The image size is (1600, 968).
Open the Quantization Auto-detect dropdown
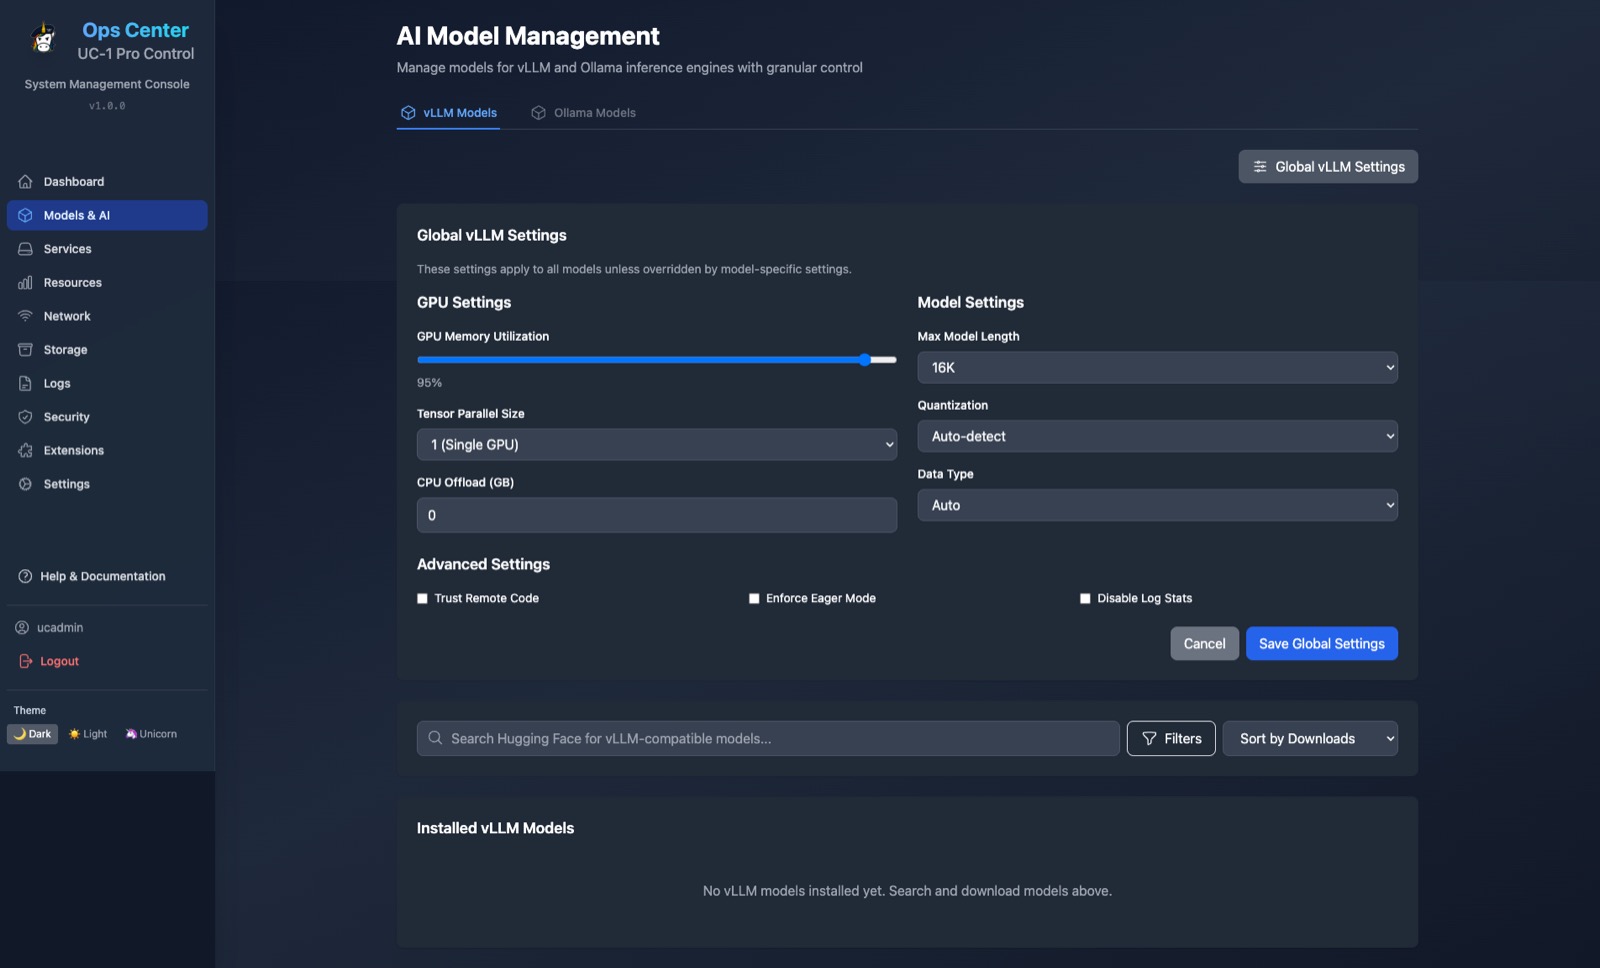(1157, 436)
